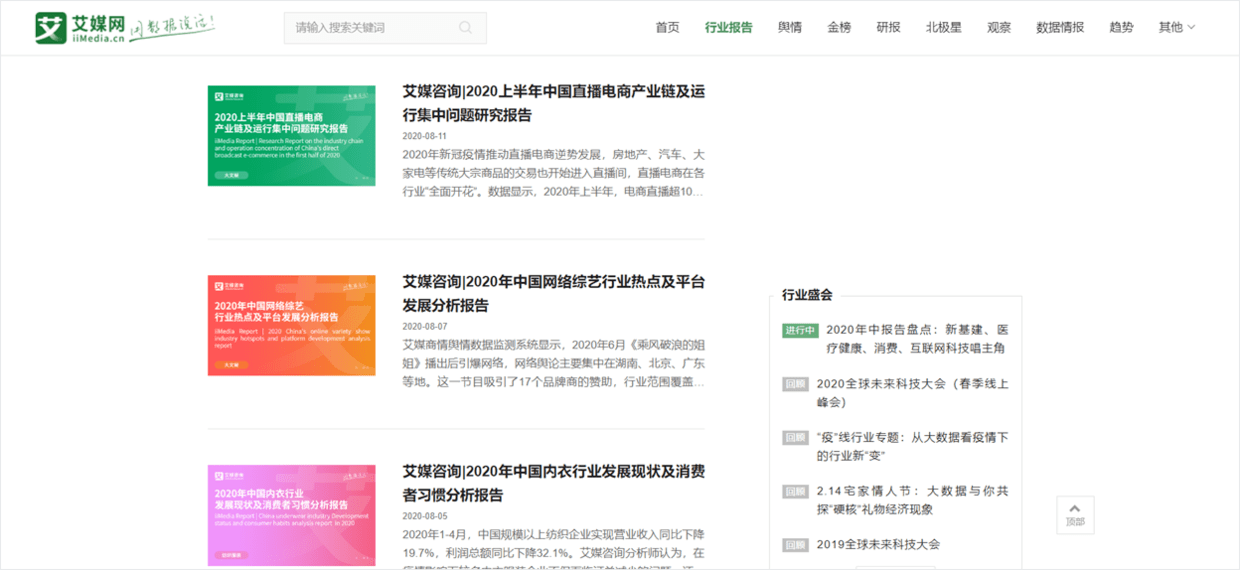The height and width of the screenshot is (570, 1240).
Task: Click the date 2020-08-07
Action: coord(425,326)
